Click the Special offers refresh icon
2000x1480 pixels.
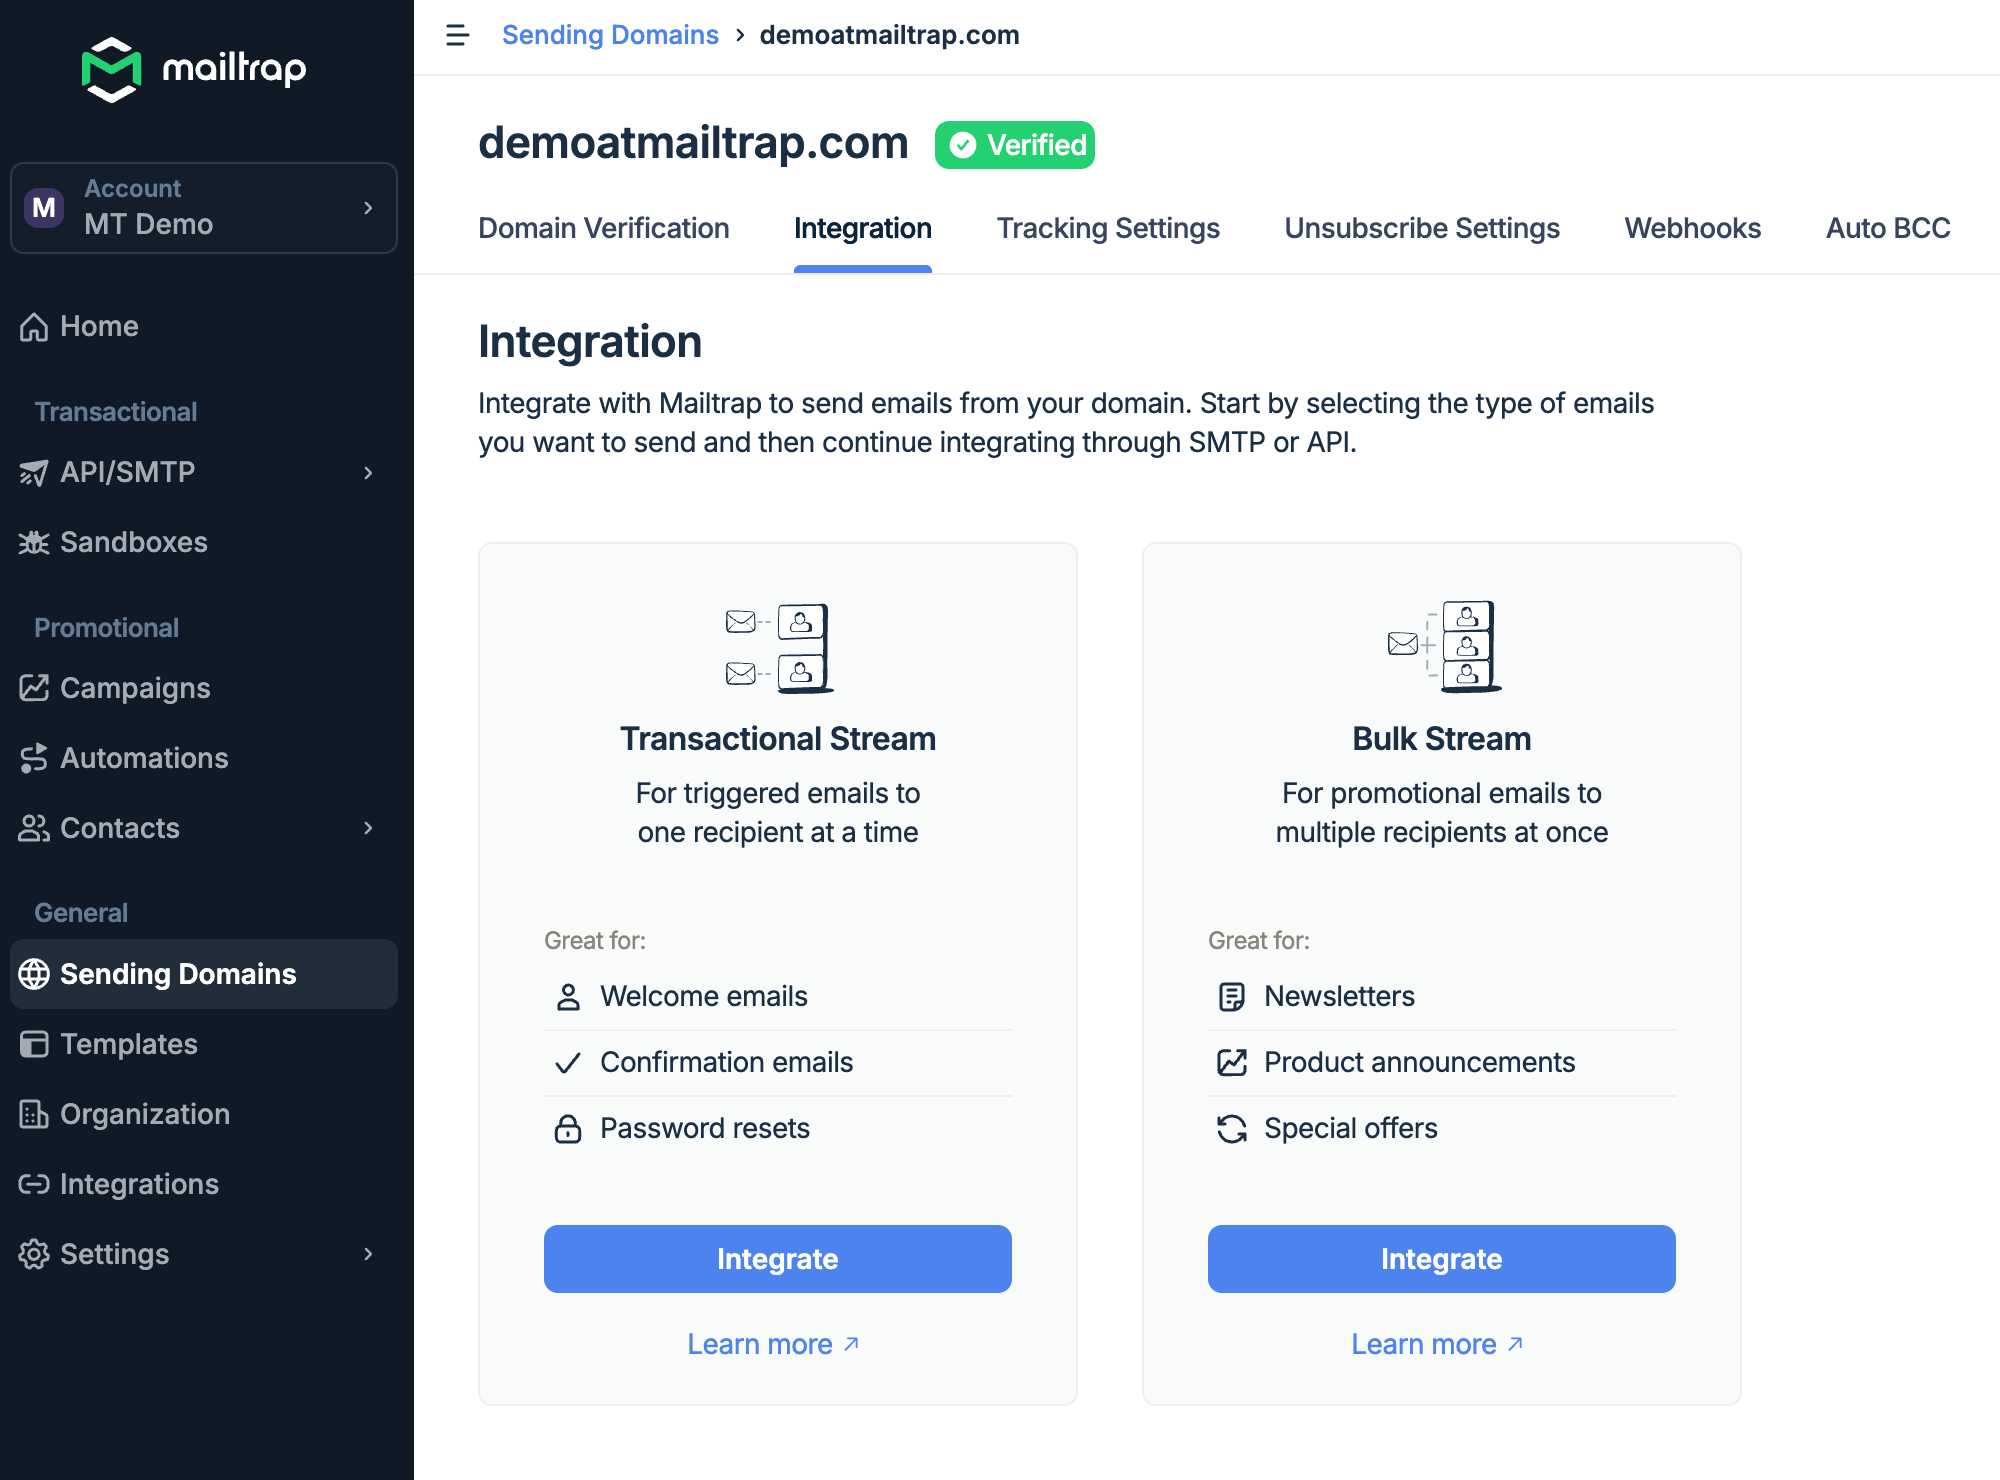(1232, 1129)
